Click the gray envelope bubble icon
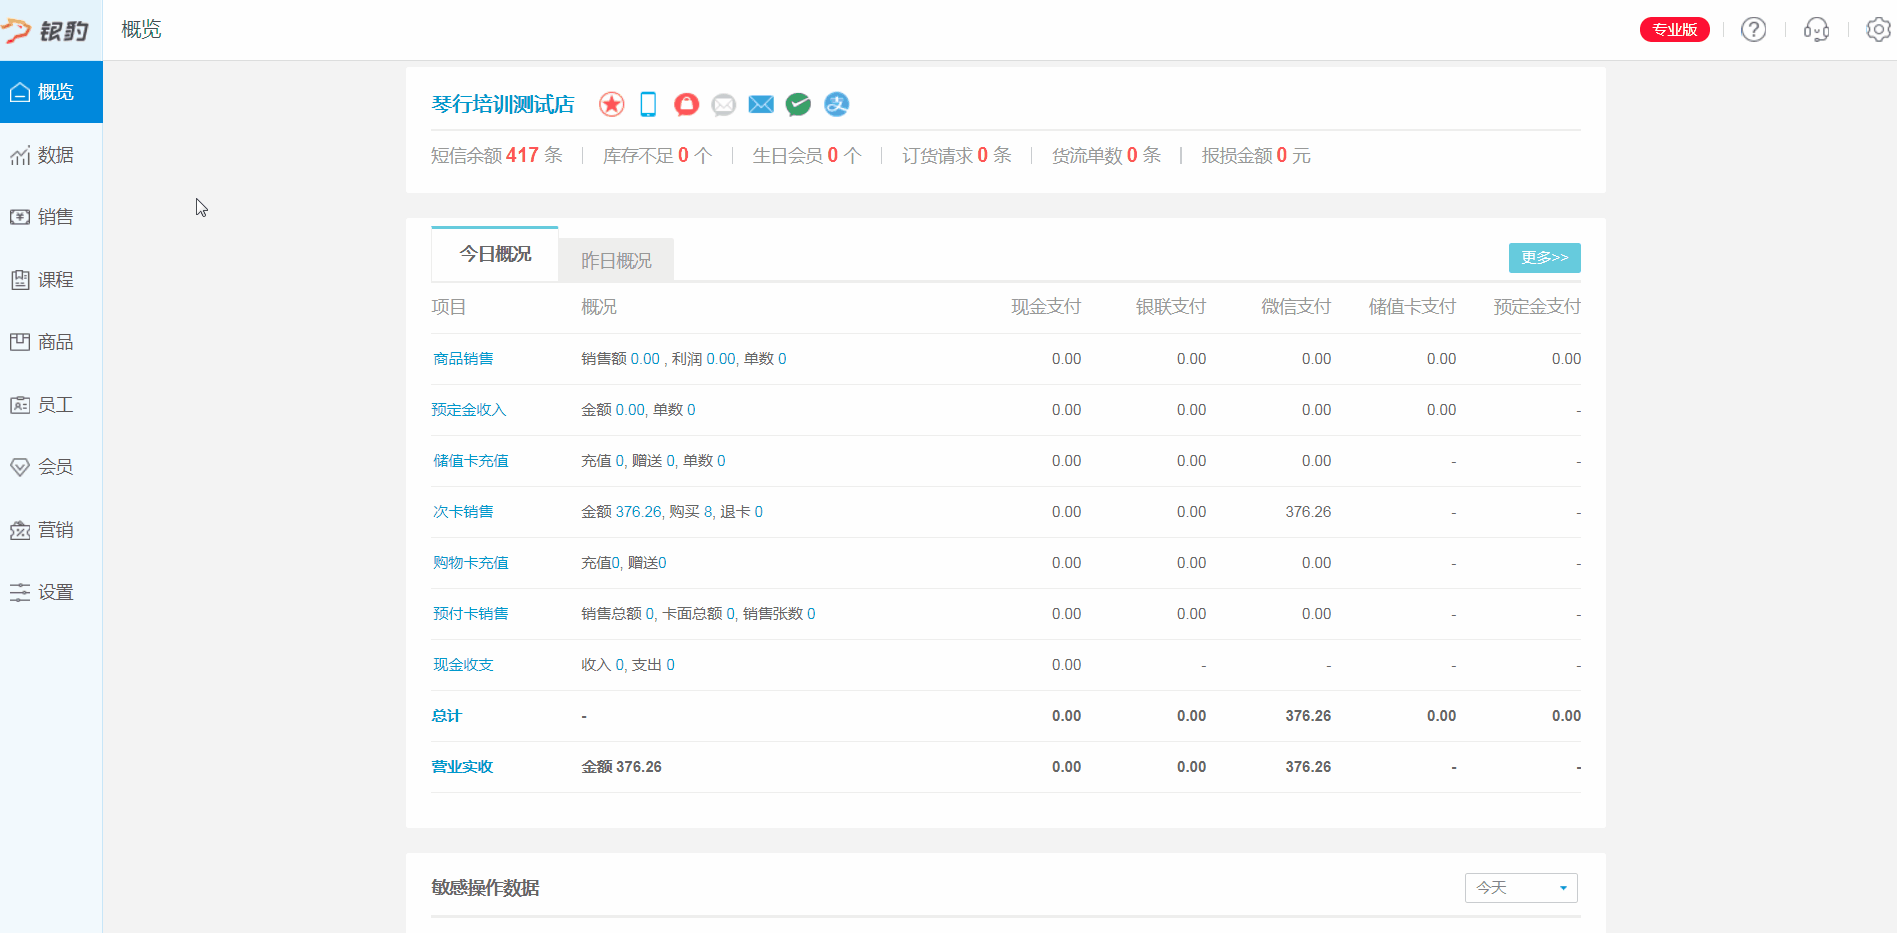Screen dimensions: 1897x933 pos(724,104)
